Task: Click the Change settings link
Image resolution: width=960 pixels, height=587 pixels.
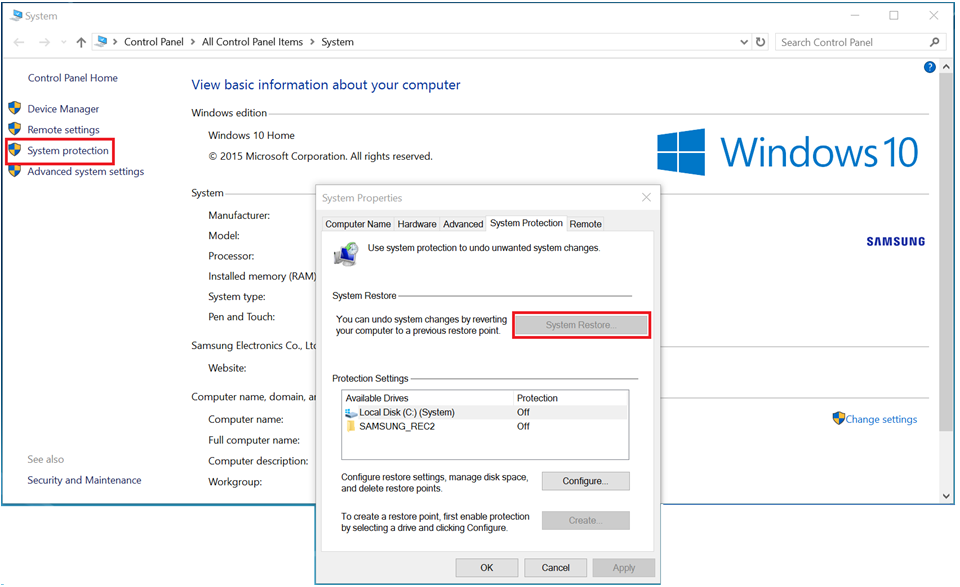Action: tap(881, 419)
